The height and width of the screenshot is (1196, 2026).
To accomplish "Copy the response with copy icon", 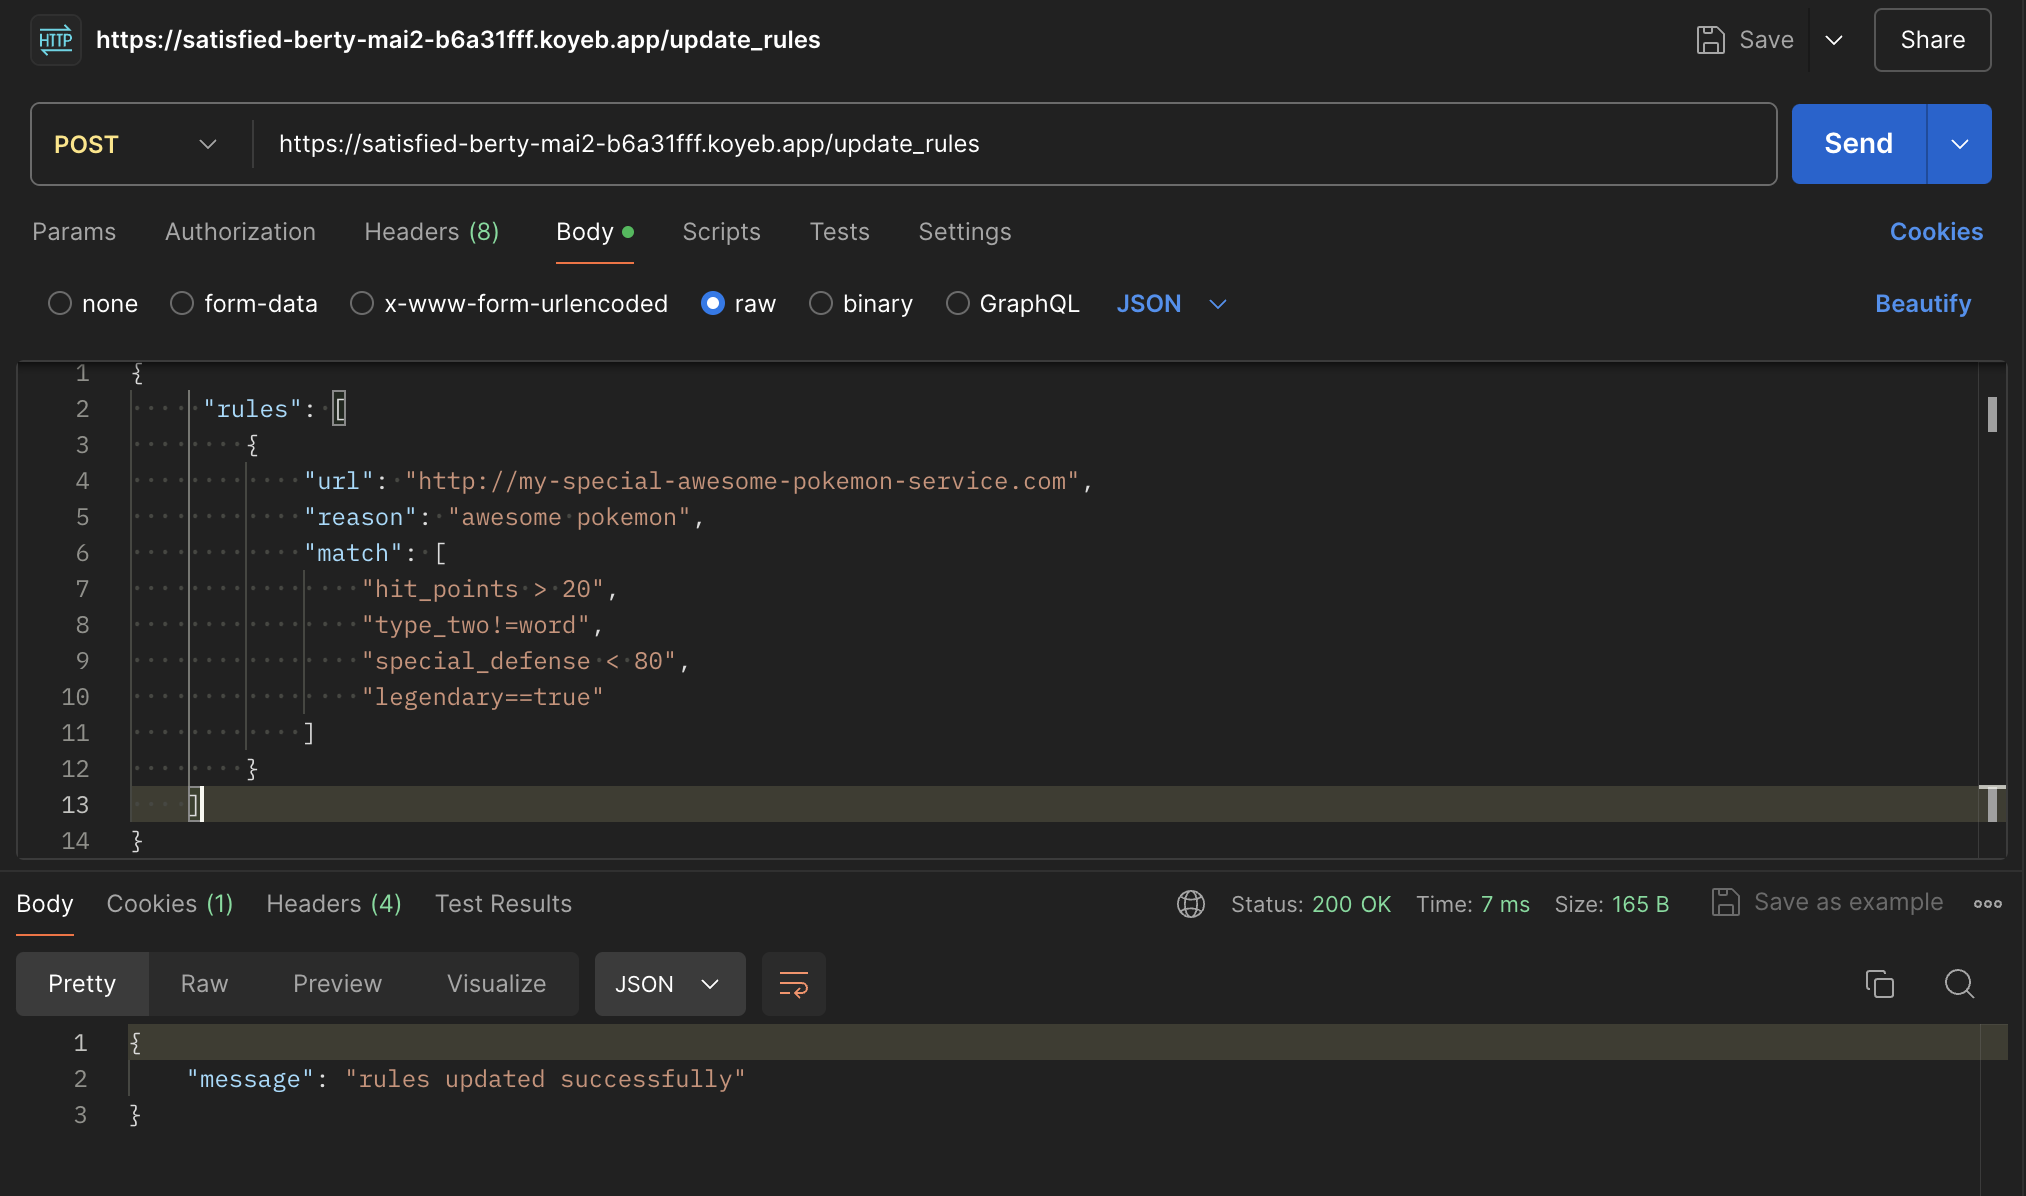I will (1880, 984).
